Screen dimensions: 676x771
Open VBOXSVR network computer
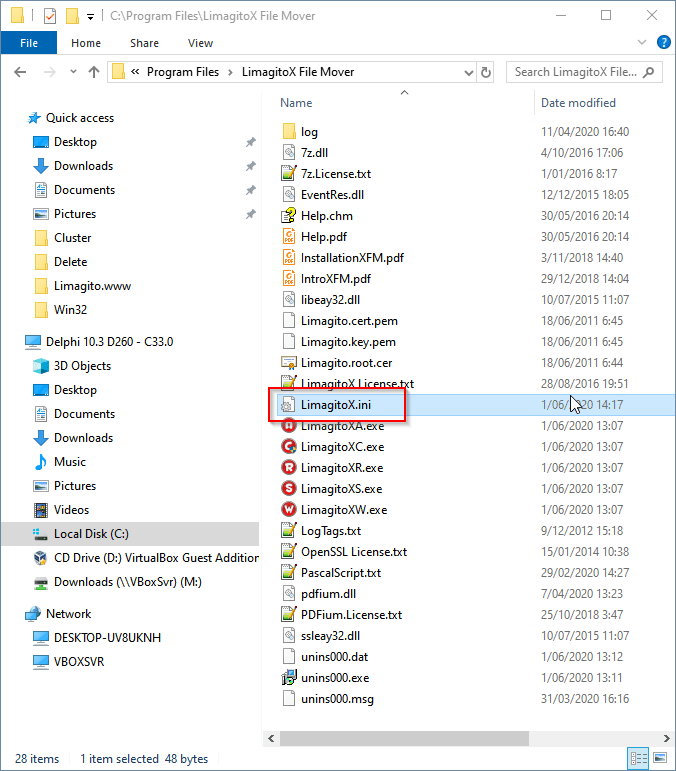coord(79,662)
